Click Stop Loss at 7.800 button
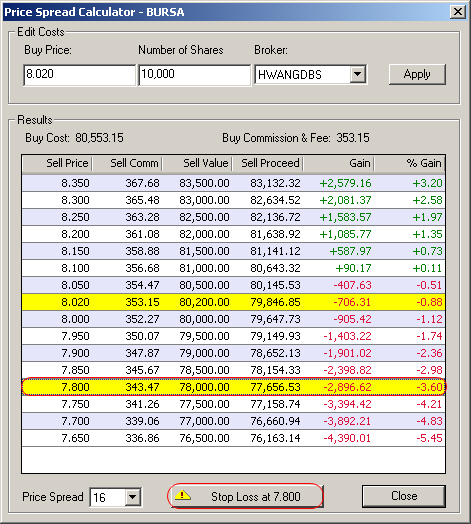Image resolution: width=471 pixels, height=524 pixels. pyautogui.click(x=245, y=496)
